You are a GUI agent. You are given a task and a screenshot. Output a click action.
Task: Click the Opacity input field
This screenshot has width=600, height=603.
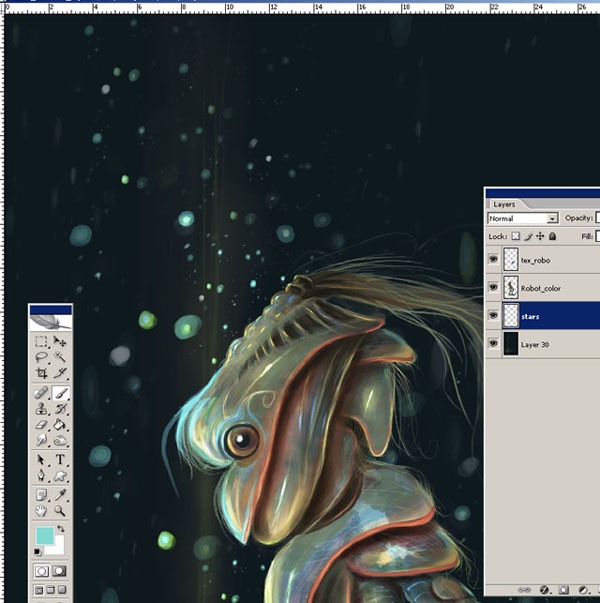597,218
